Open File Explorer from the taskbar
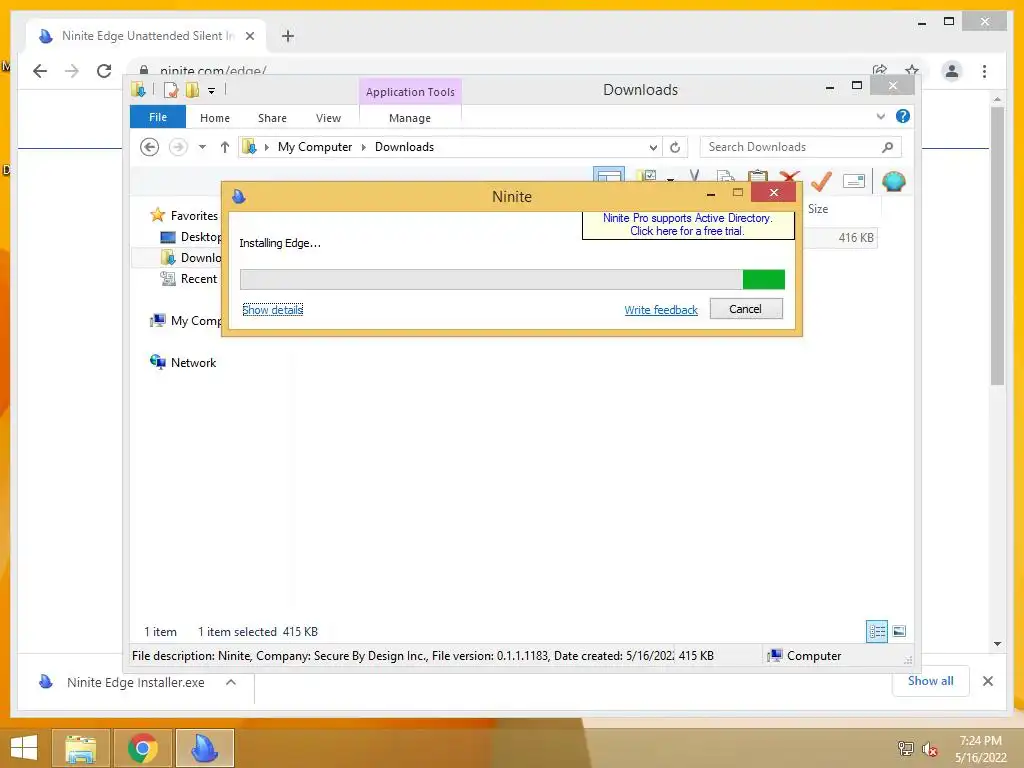The height and width of the screenshot is (768, 1024). click(81, 748)
